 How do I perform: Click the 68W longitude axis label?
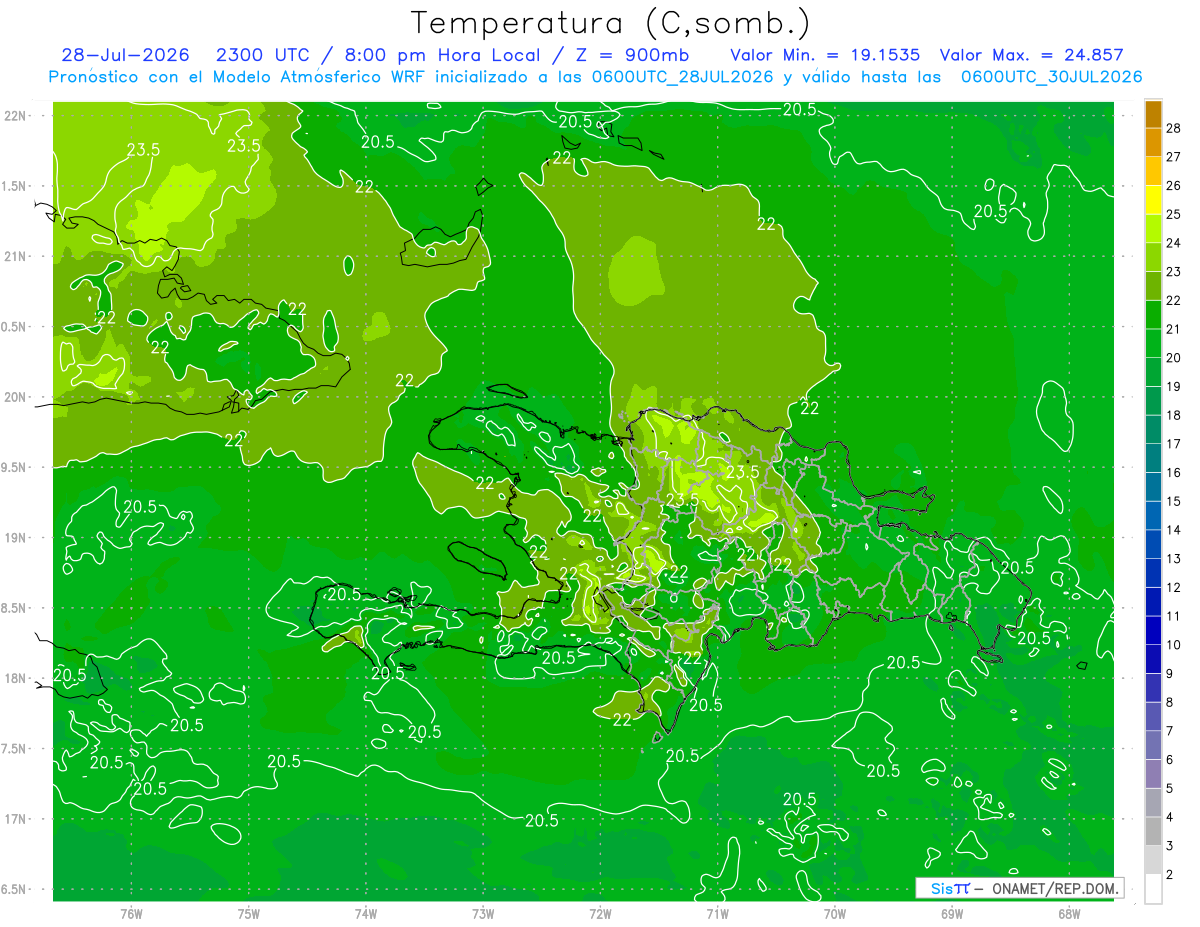tap(1069, 913)
